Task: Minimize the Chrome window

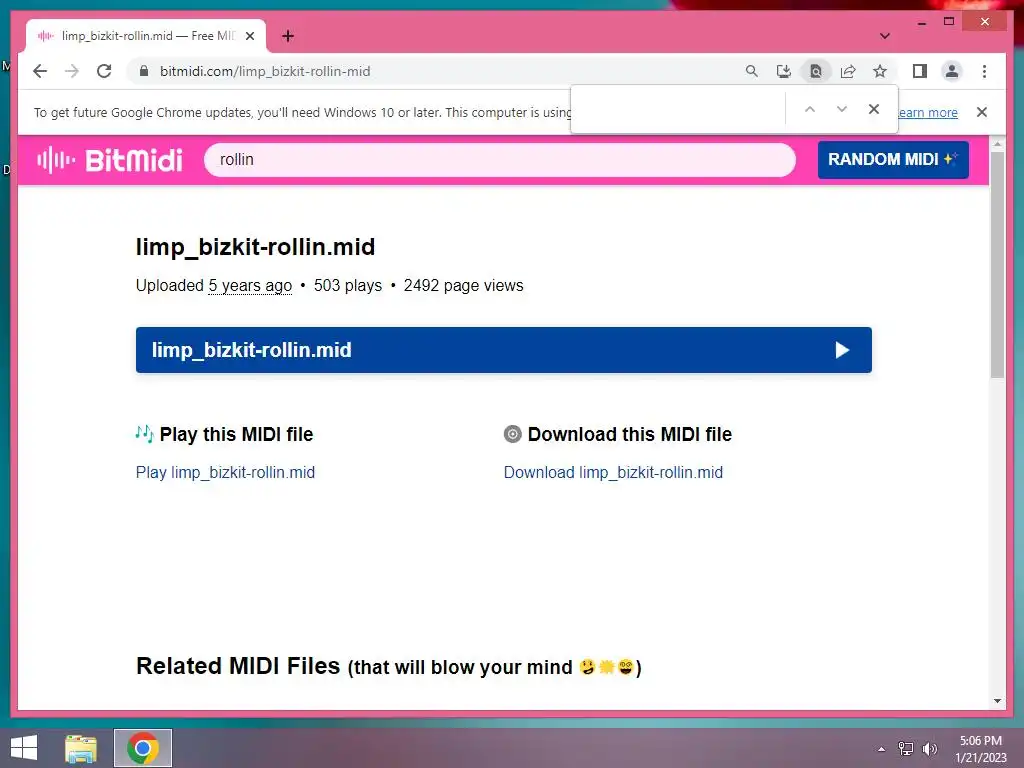Action: tap(921, 22)
